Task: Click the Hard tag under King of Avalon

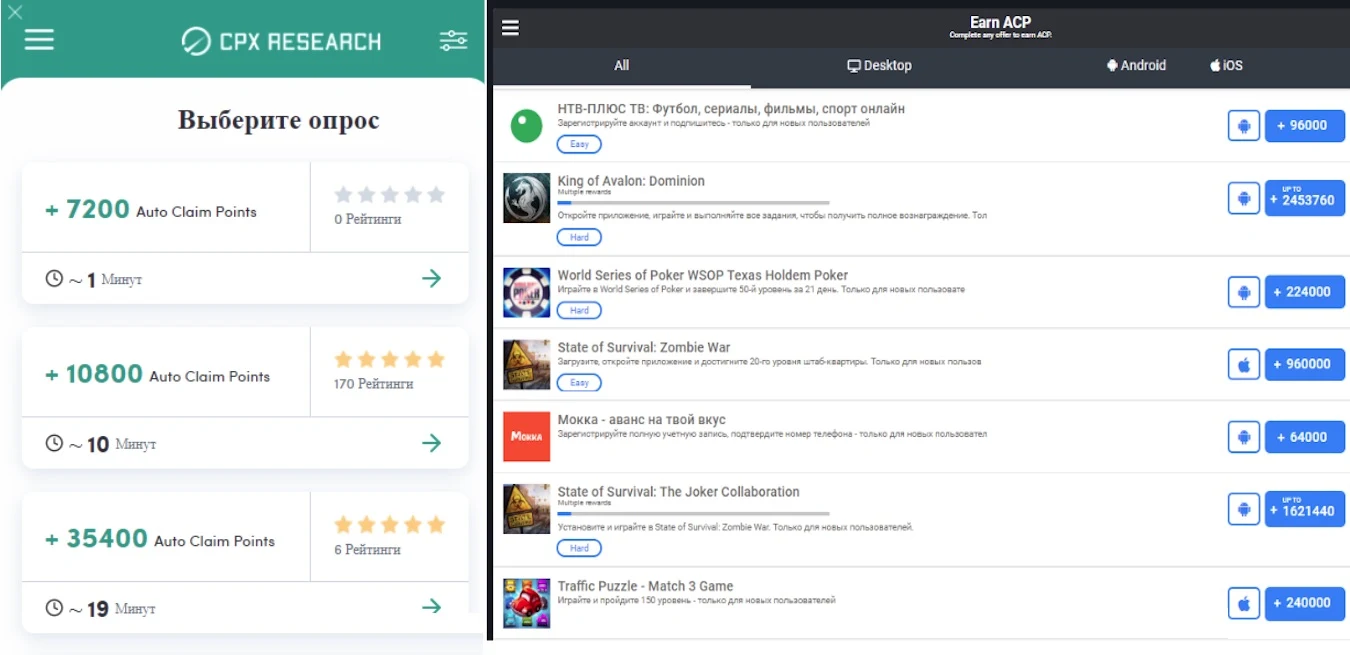Action: point(579,238)
